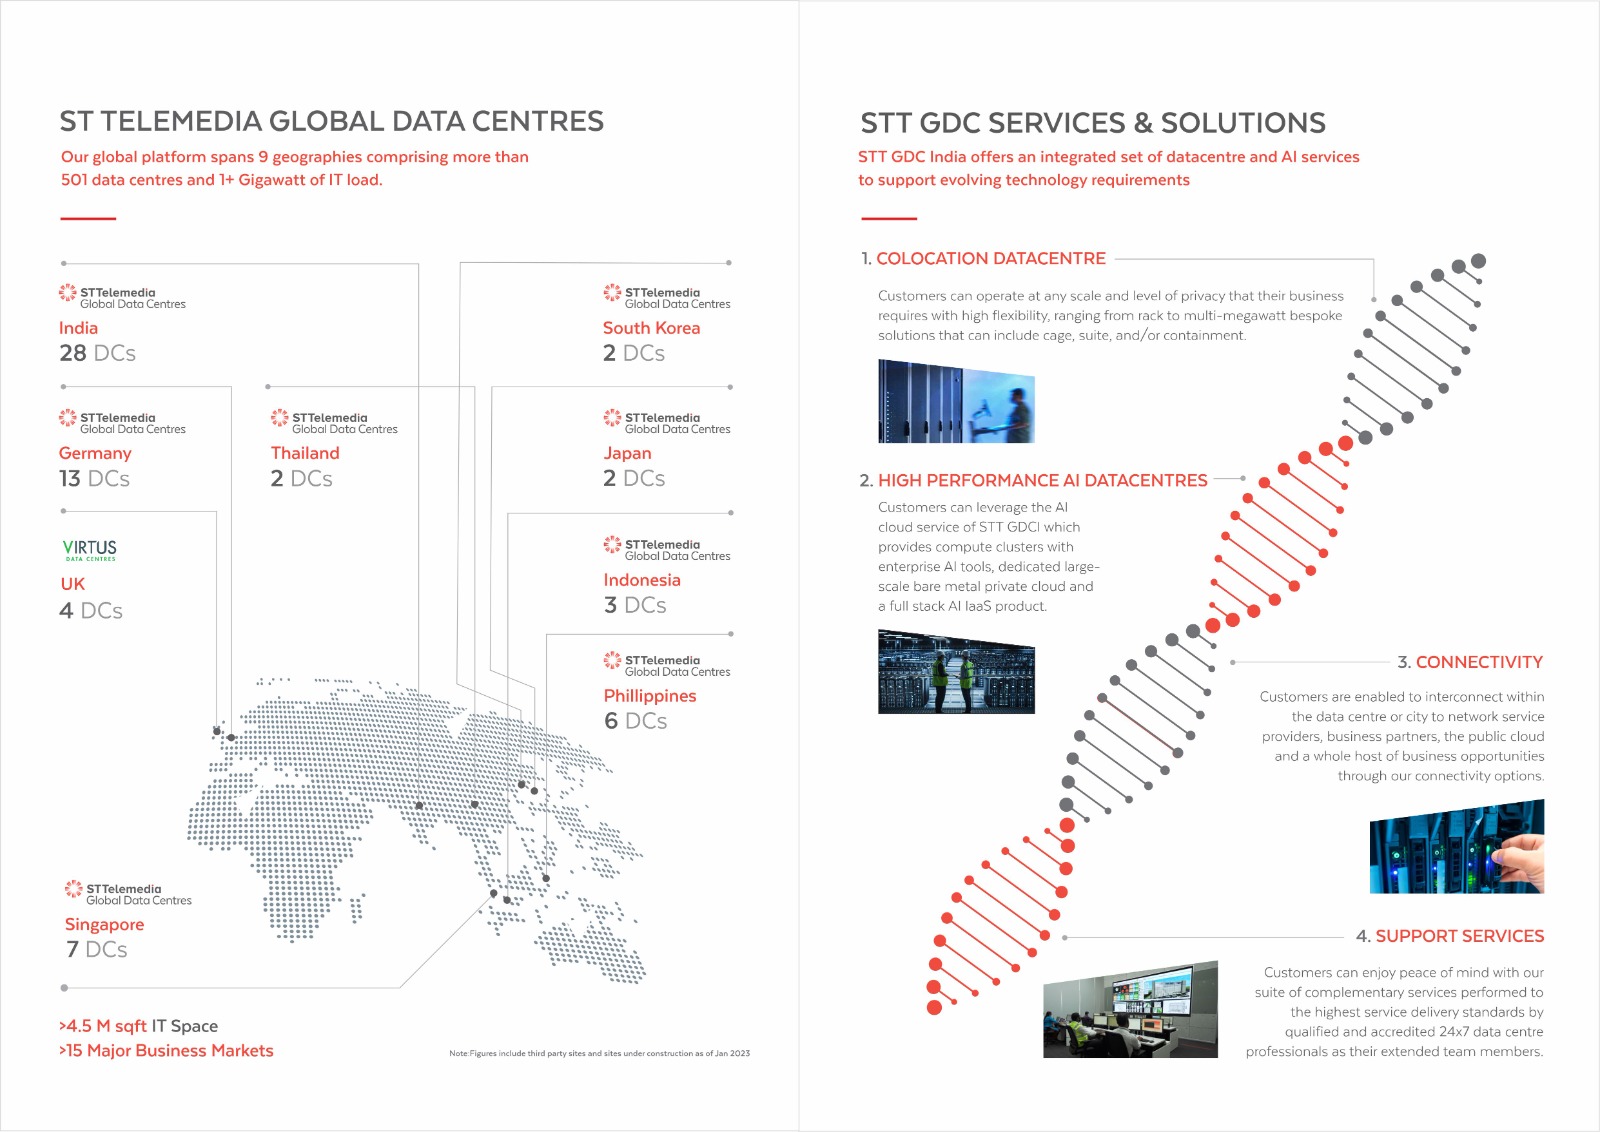
Task: Click the "1. COLOCATION DATACENTRE" heading
Action: click(x=983, y=259)
